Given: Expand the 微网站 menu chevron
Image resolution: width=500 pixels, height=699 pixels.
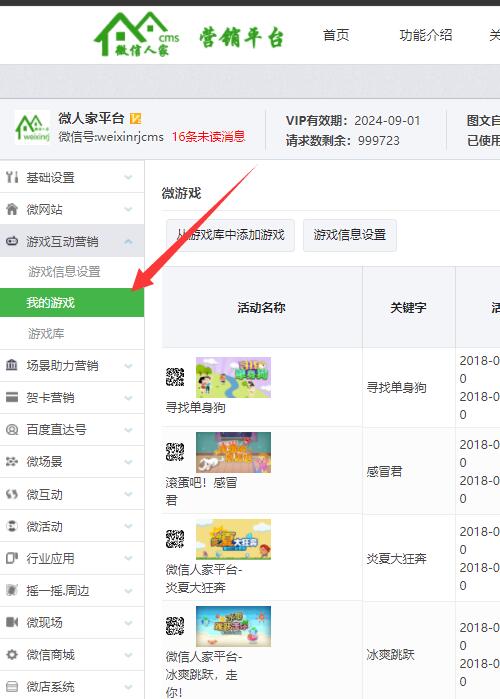Looking at the screenshot, I should [x=128, y=209].
